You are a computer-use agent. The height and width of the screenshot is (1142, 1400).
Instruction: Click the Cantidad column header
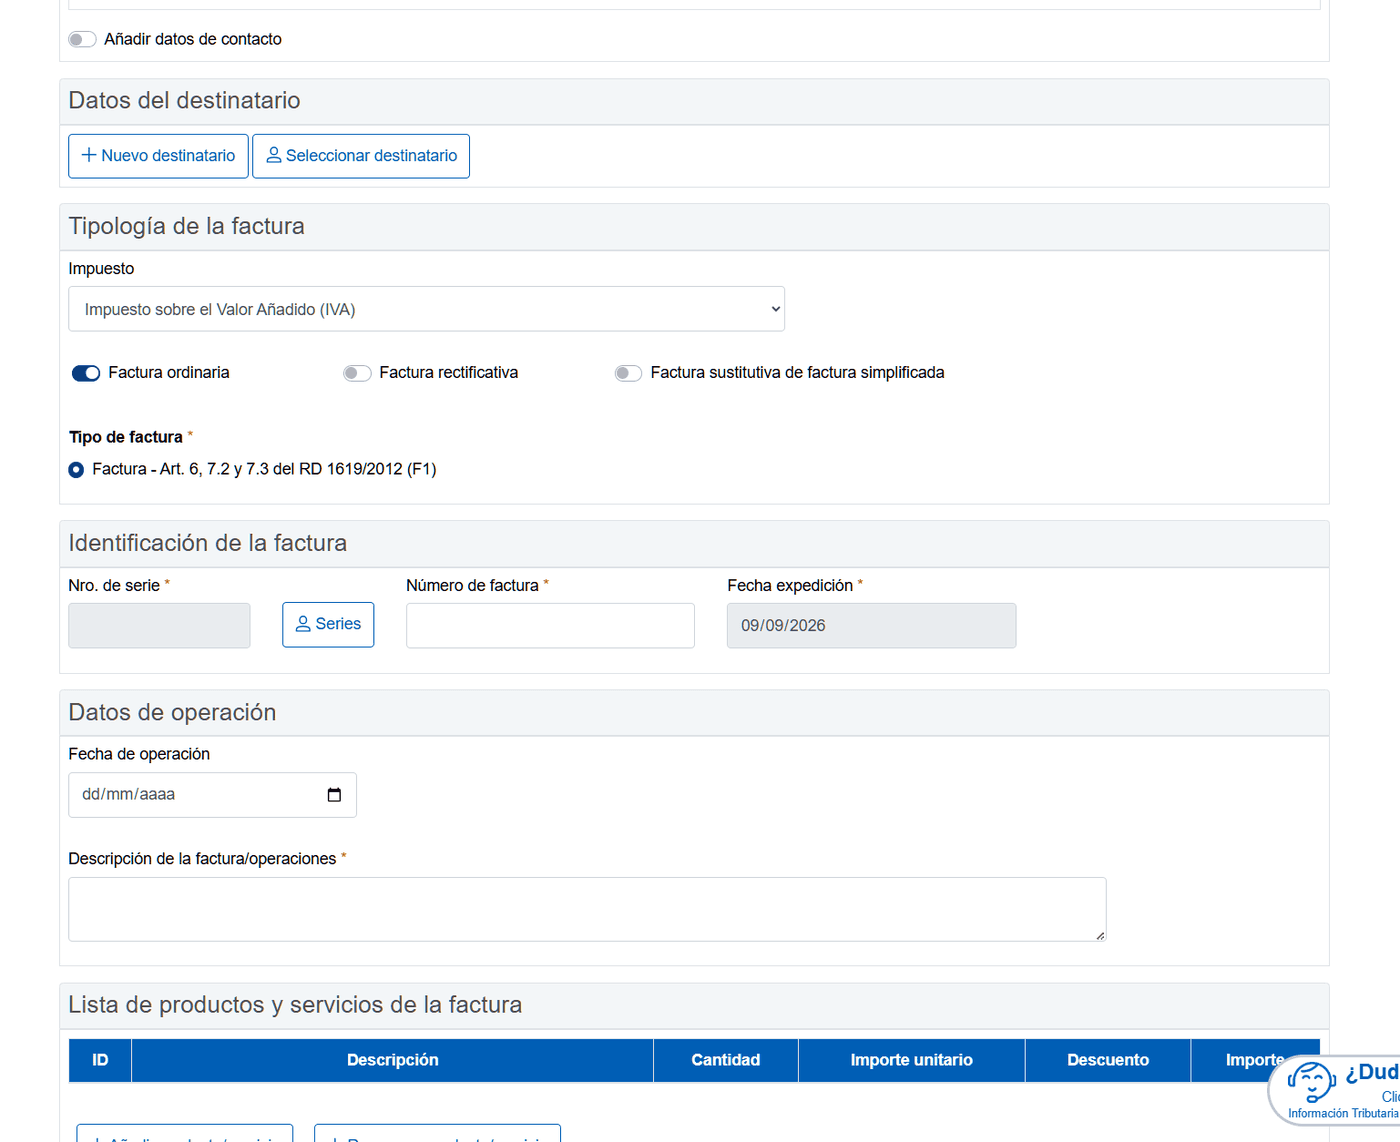[x=726, y=1060]
